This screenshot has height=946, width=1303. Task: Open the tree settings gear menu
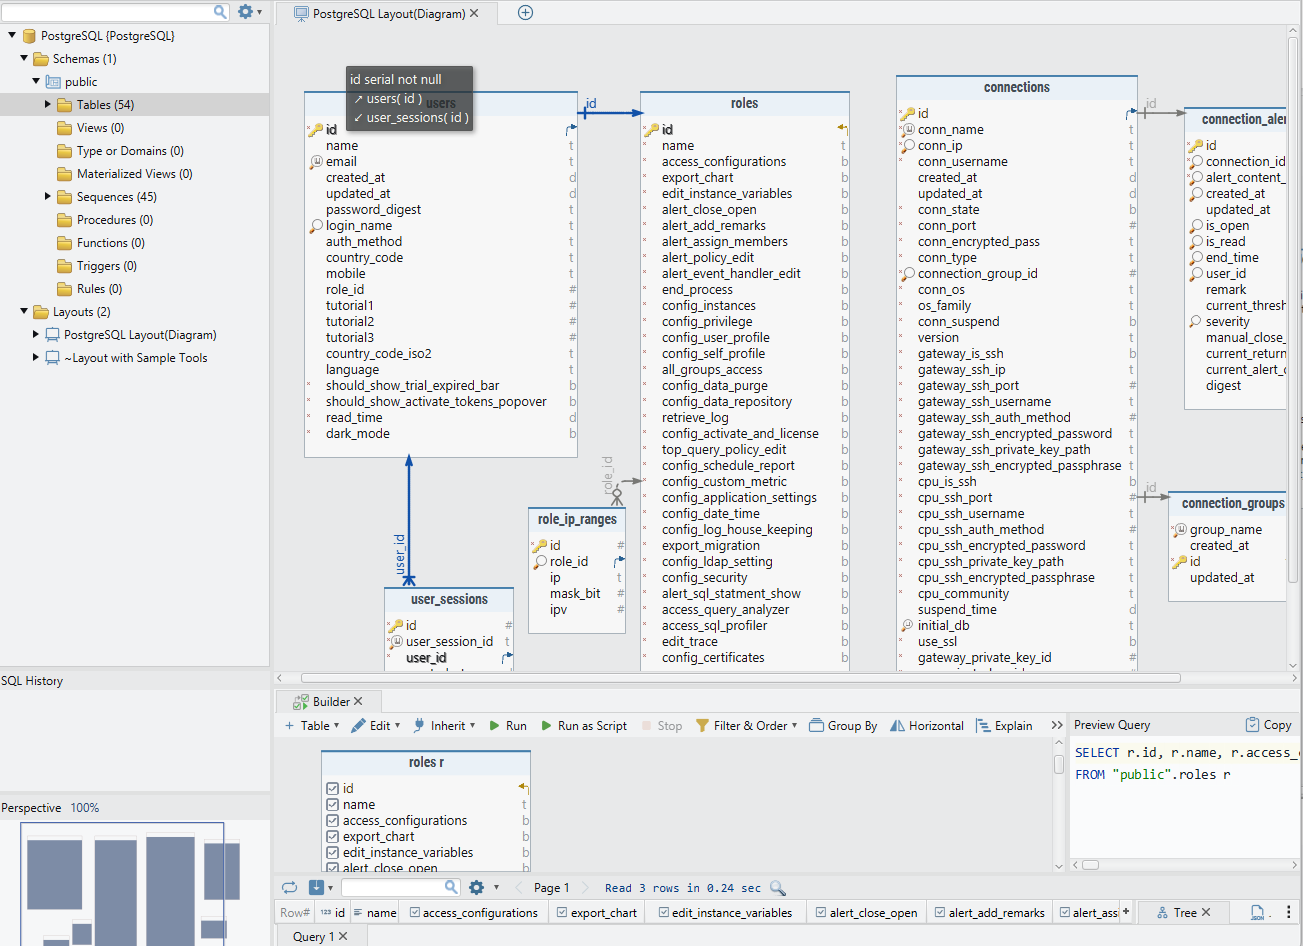pyautogui.click(x=249, y=12)
